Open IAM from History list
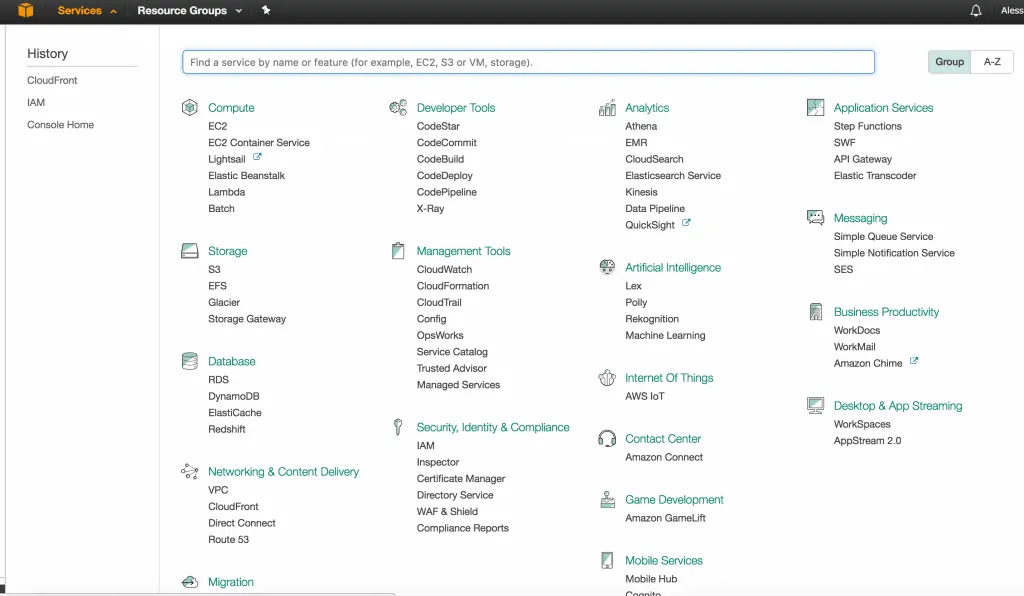Image resolution: width=1024 pixels, height=596 pixels. tap(36, 102)
